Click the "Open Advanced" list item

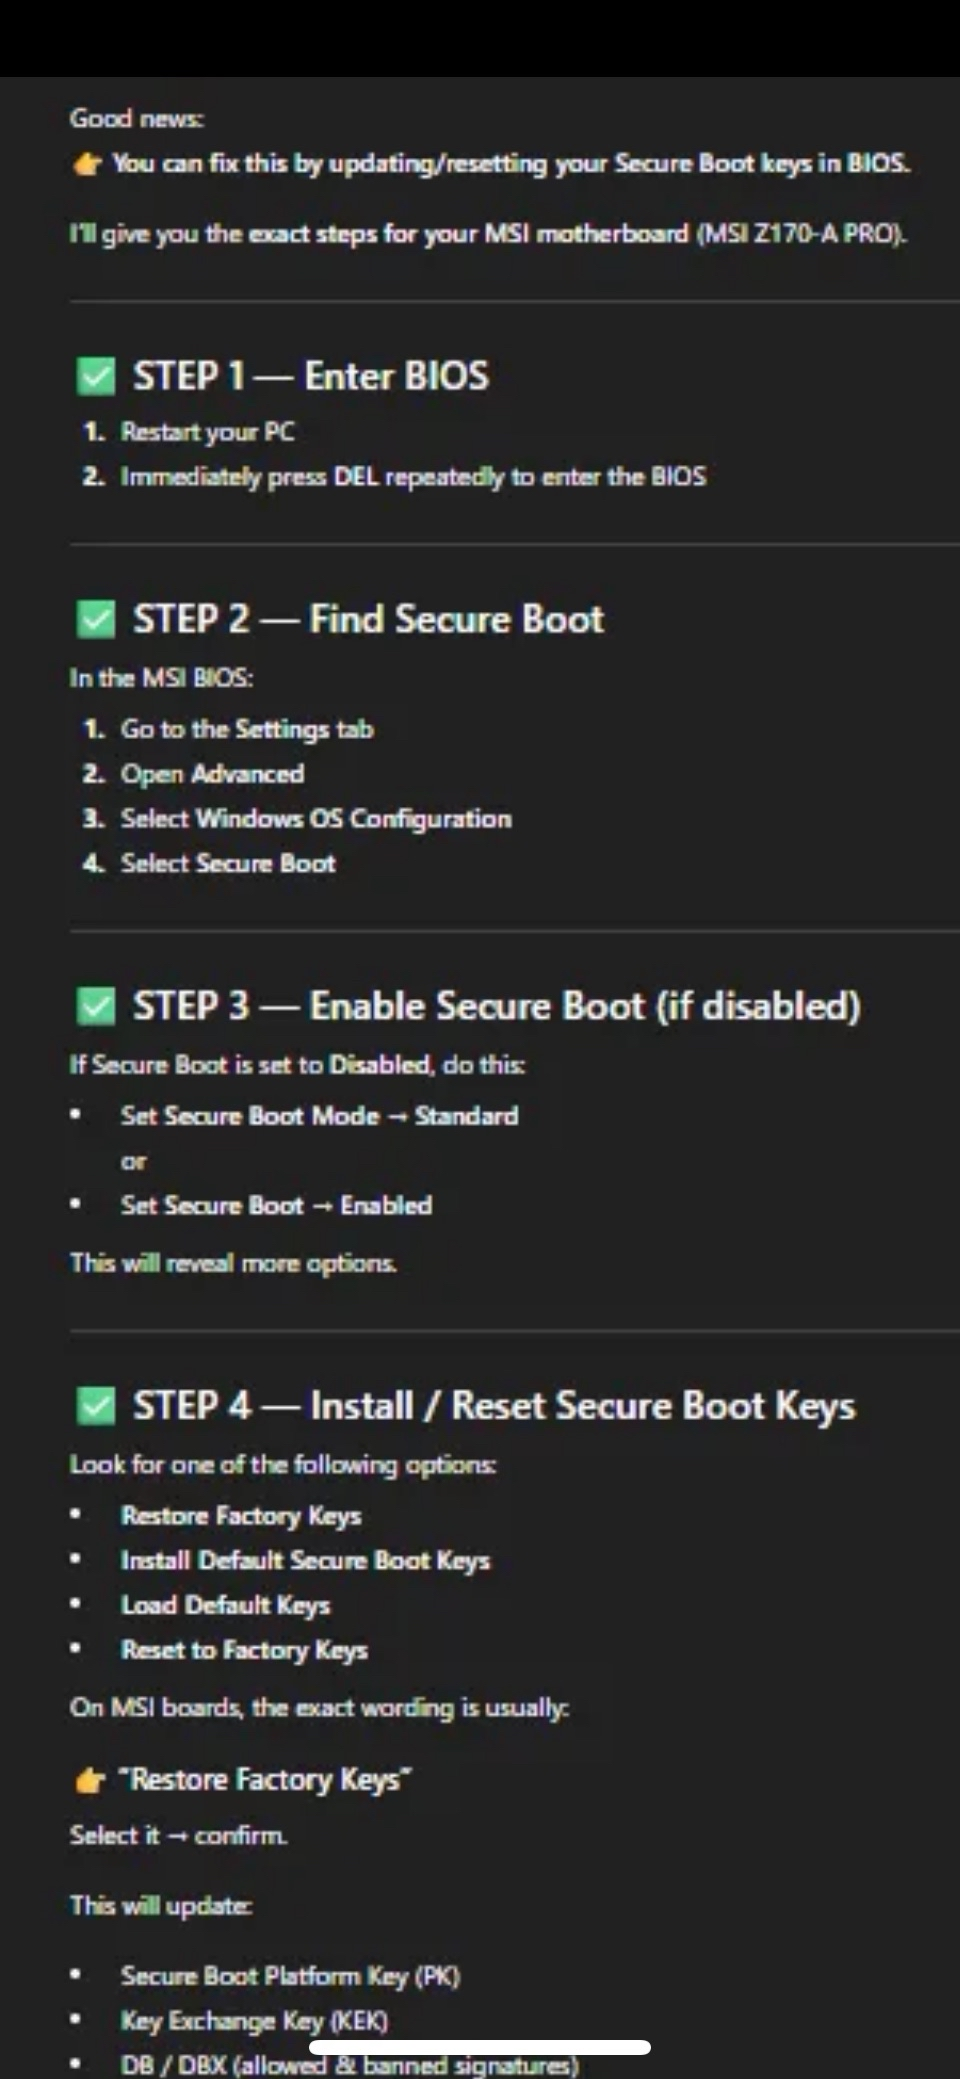coord(212,774)
